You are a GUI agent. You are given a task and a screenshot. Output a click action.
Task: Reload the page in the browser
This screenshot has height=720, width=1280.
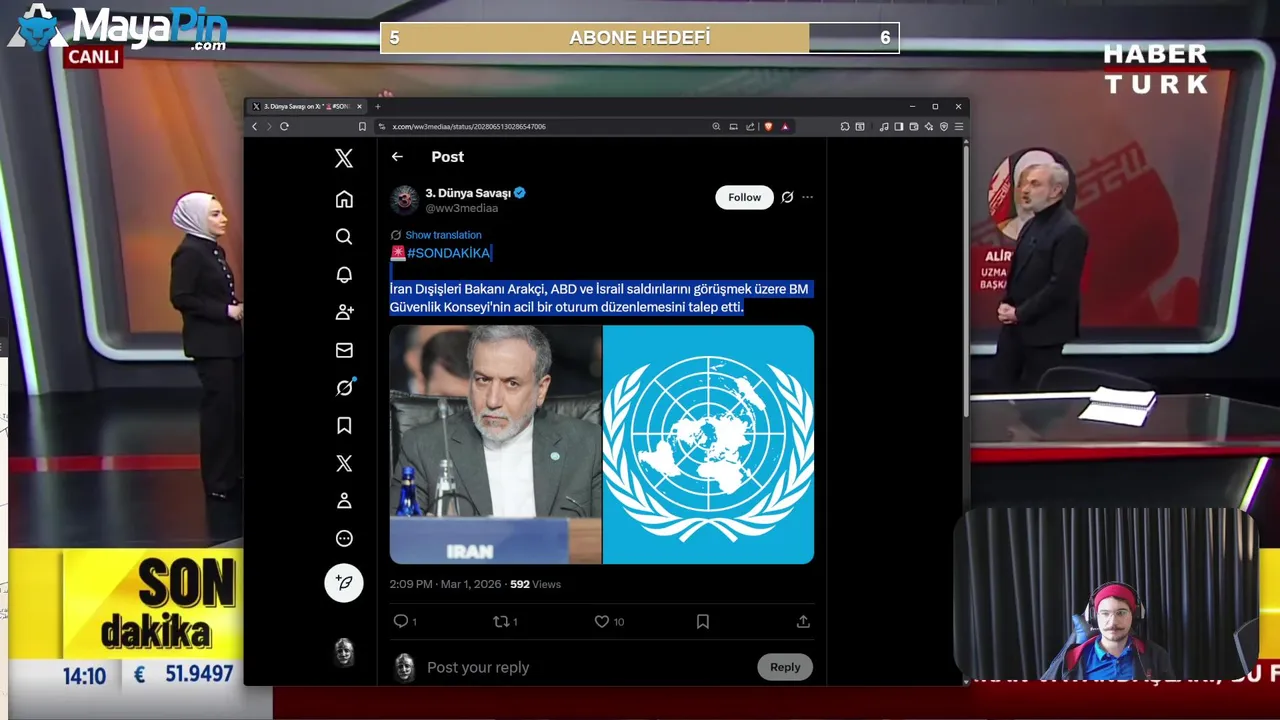click(284, 126)
